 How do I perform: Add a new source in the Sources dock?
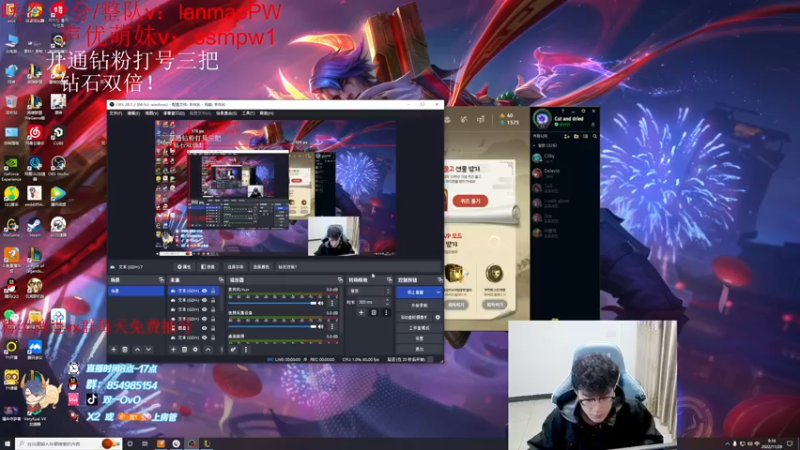coord(173,349)
